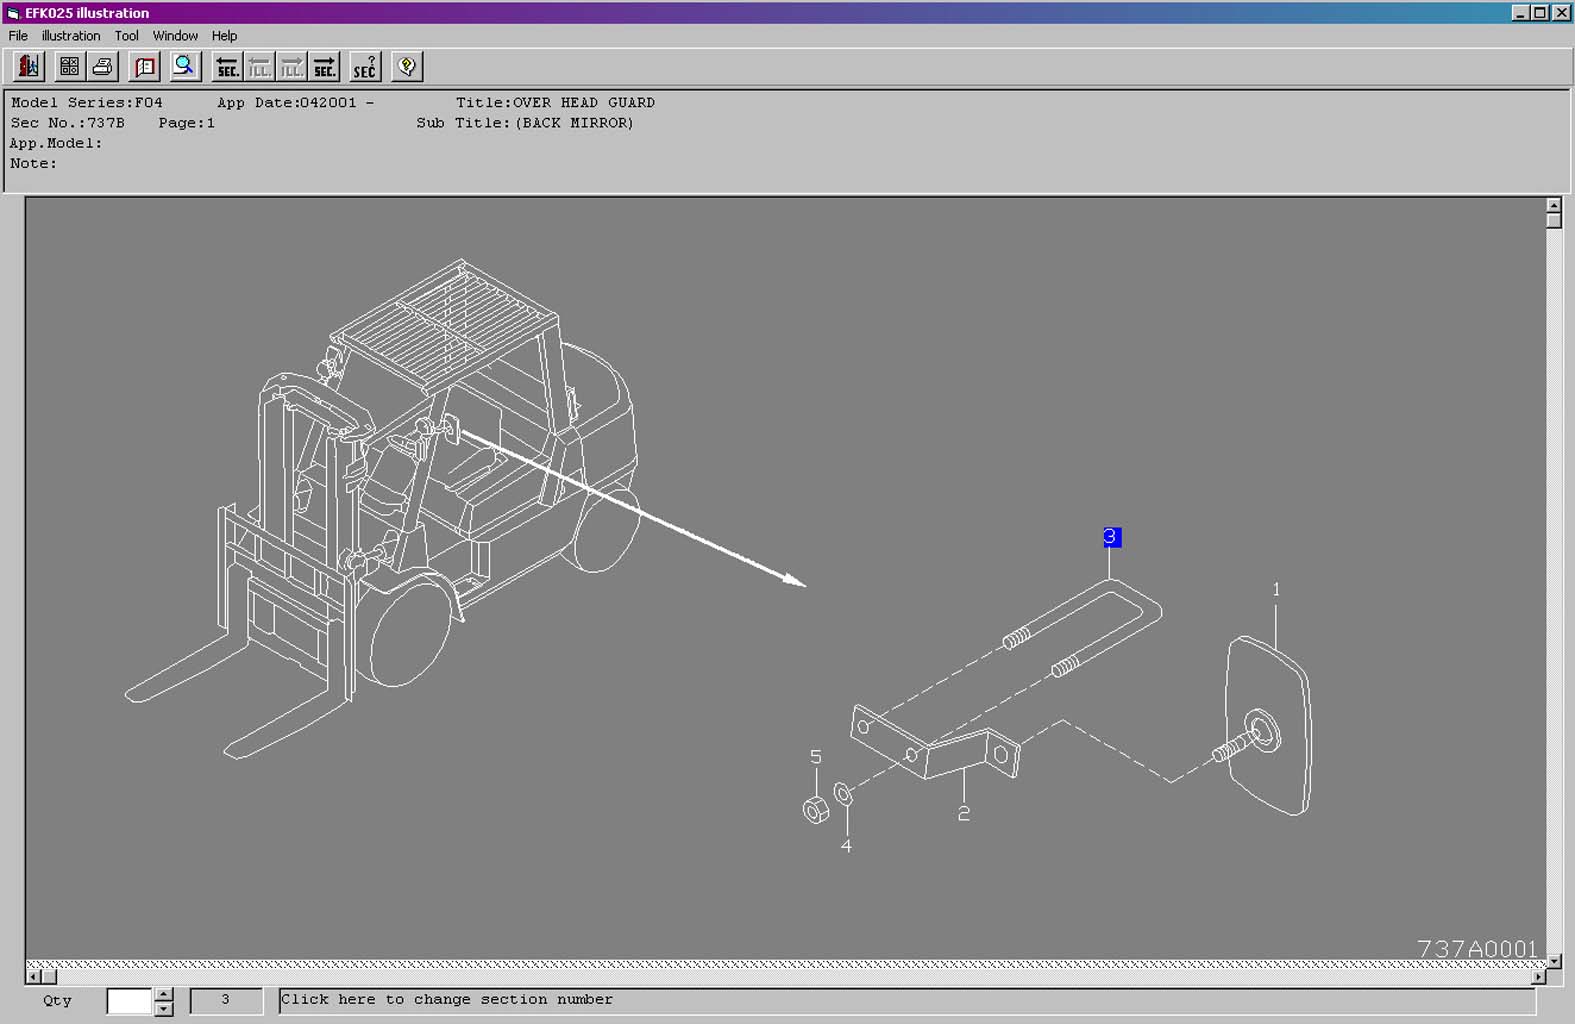The height and width of the screenshot is (1024, 1575).
Task: Select part callout number 1 for the mirror
Action: 1276,590
